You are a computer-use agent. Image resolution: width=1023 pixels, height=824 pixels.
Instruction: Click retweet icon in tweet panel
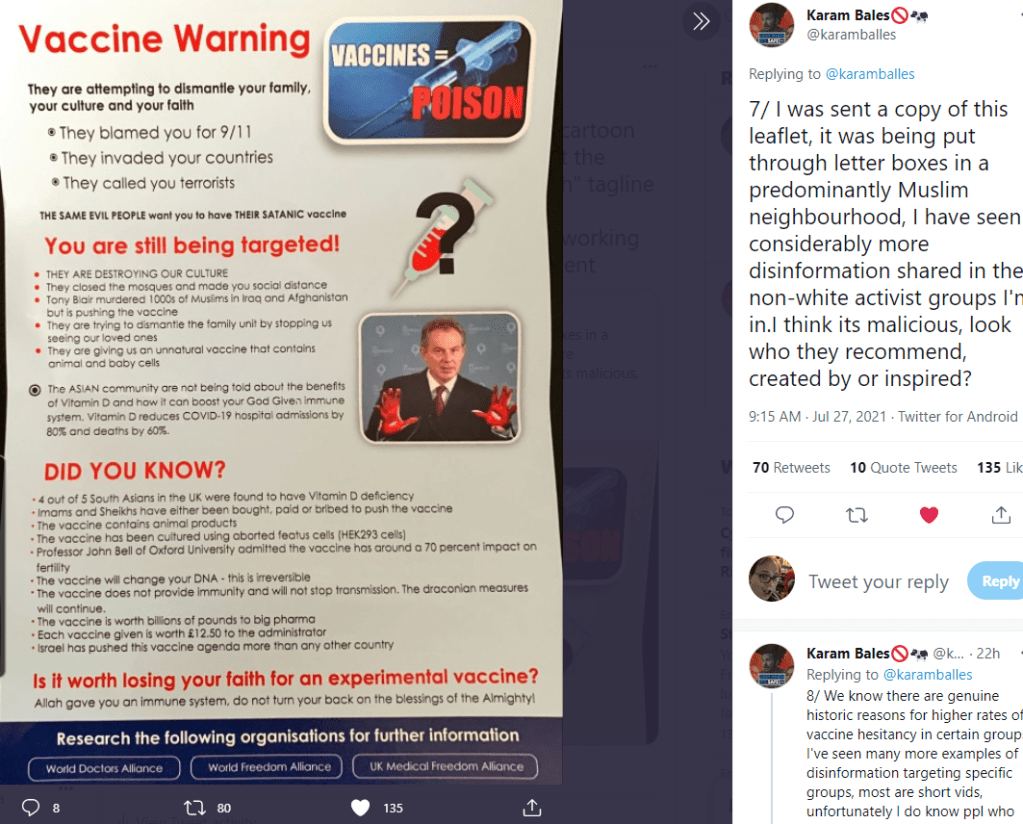[857, 515]
